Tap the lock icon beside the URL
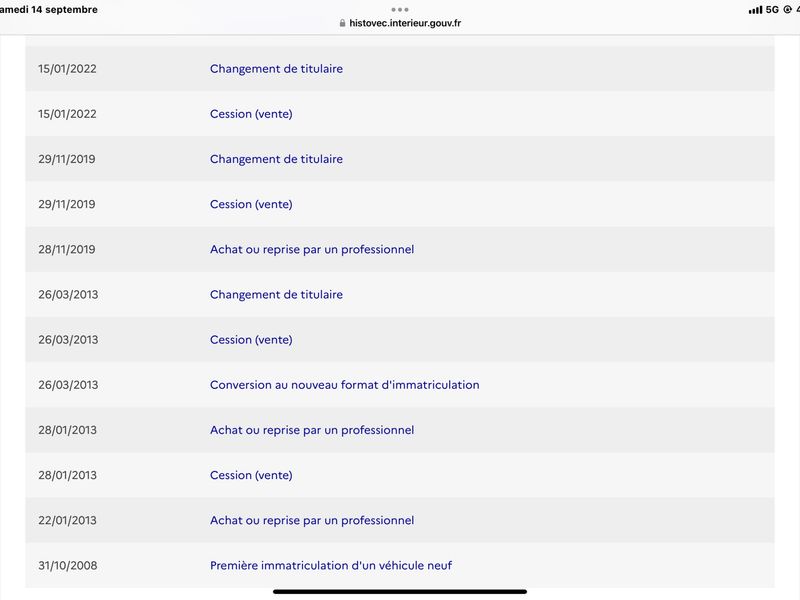 [342, 23]
